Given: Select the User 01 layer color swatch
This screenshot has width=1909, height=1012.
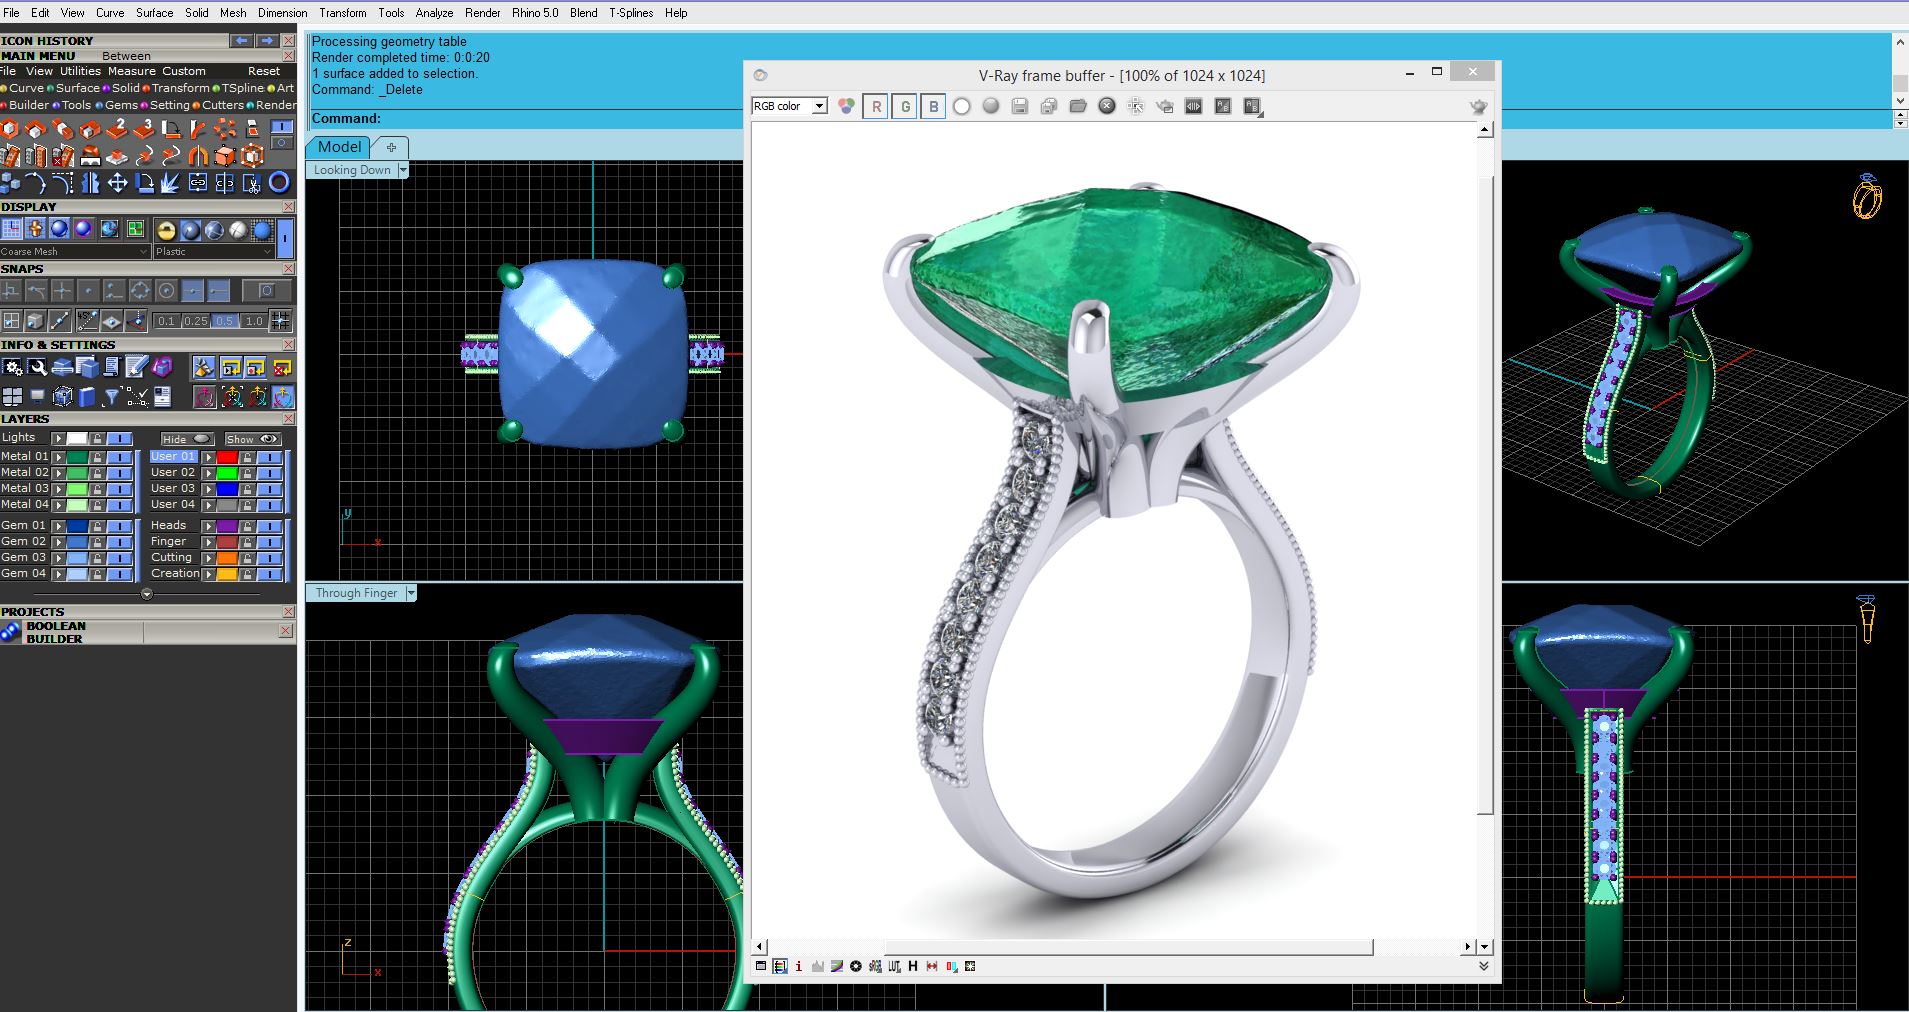Looking at the screenshot, I should click(x=228, y=457).
